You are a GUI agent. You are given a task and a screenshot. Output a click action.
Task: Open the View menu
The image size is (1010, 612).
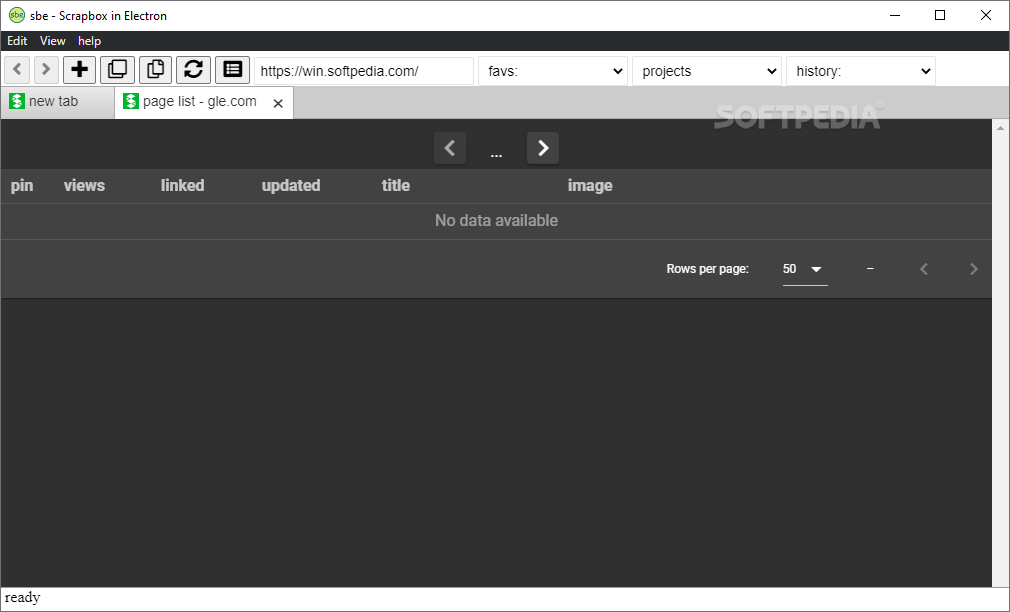pos(53,41)
